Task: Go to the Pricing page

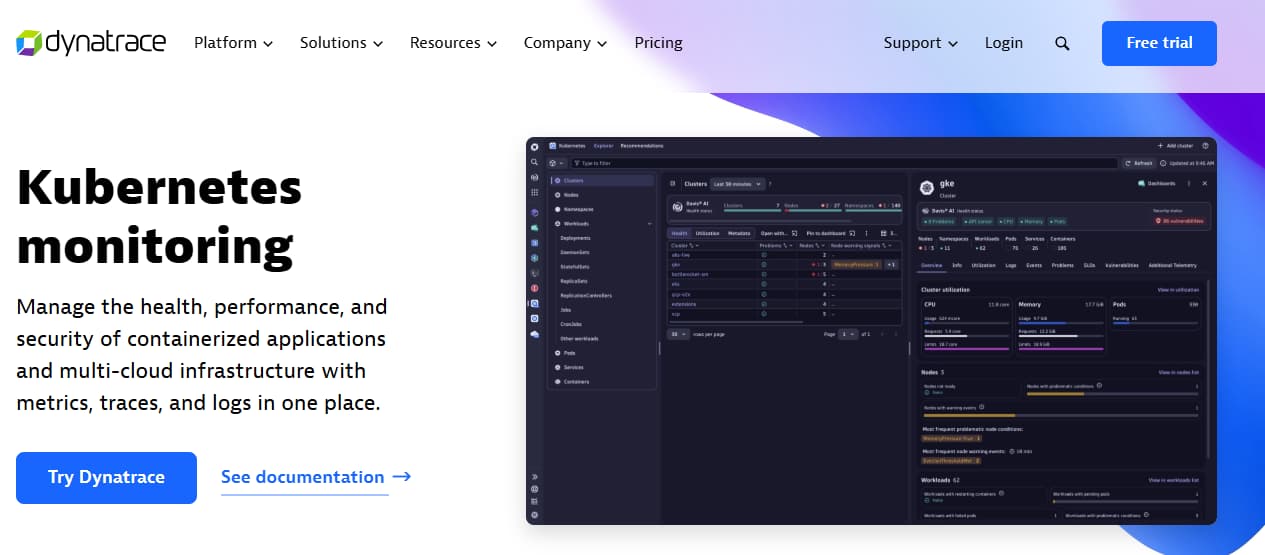Action: 658,43
